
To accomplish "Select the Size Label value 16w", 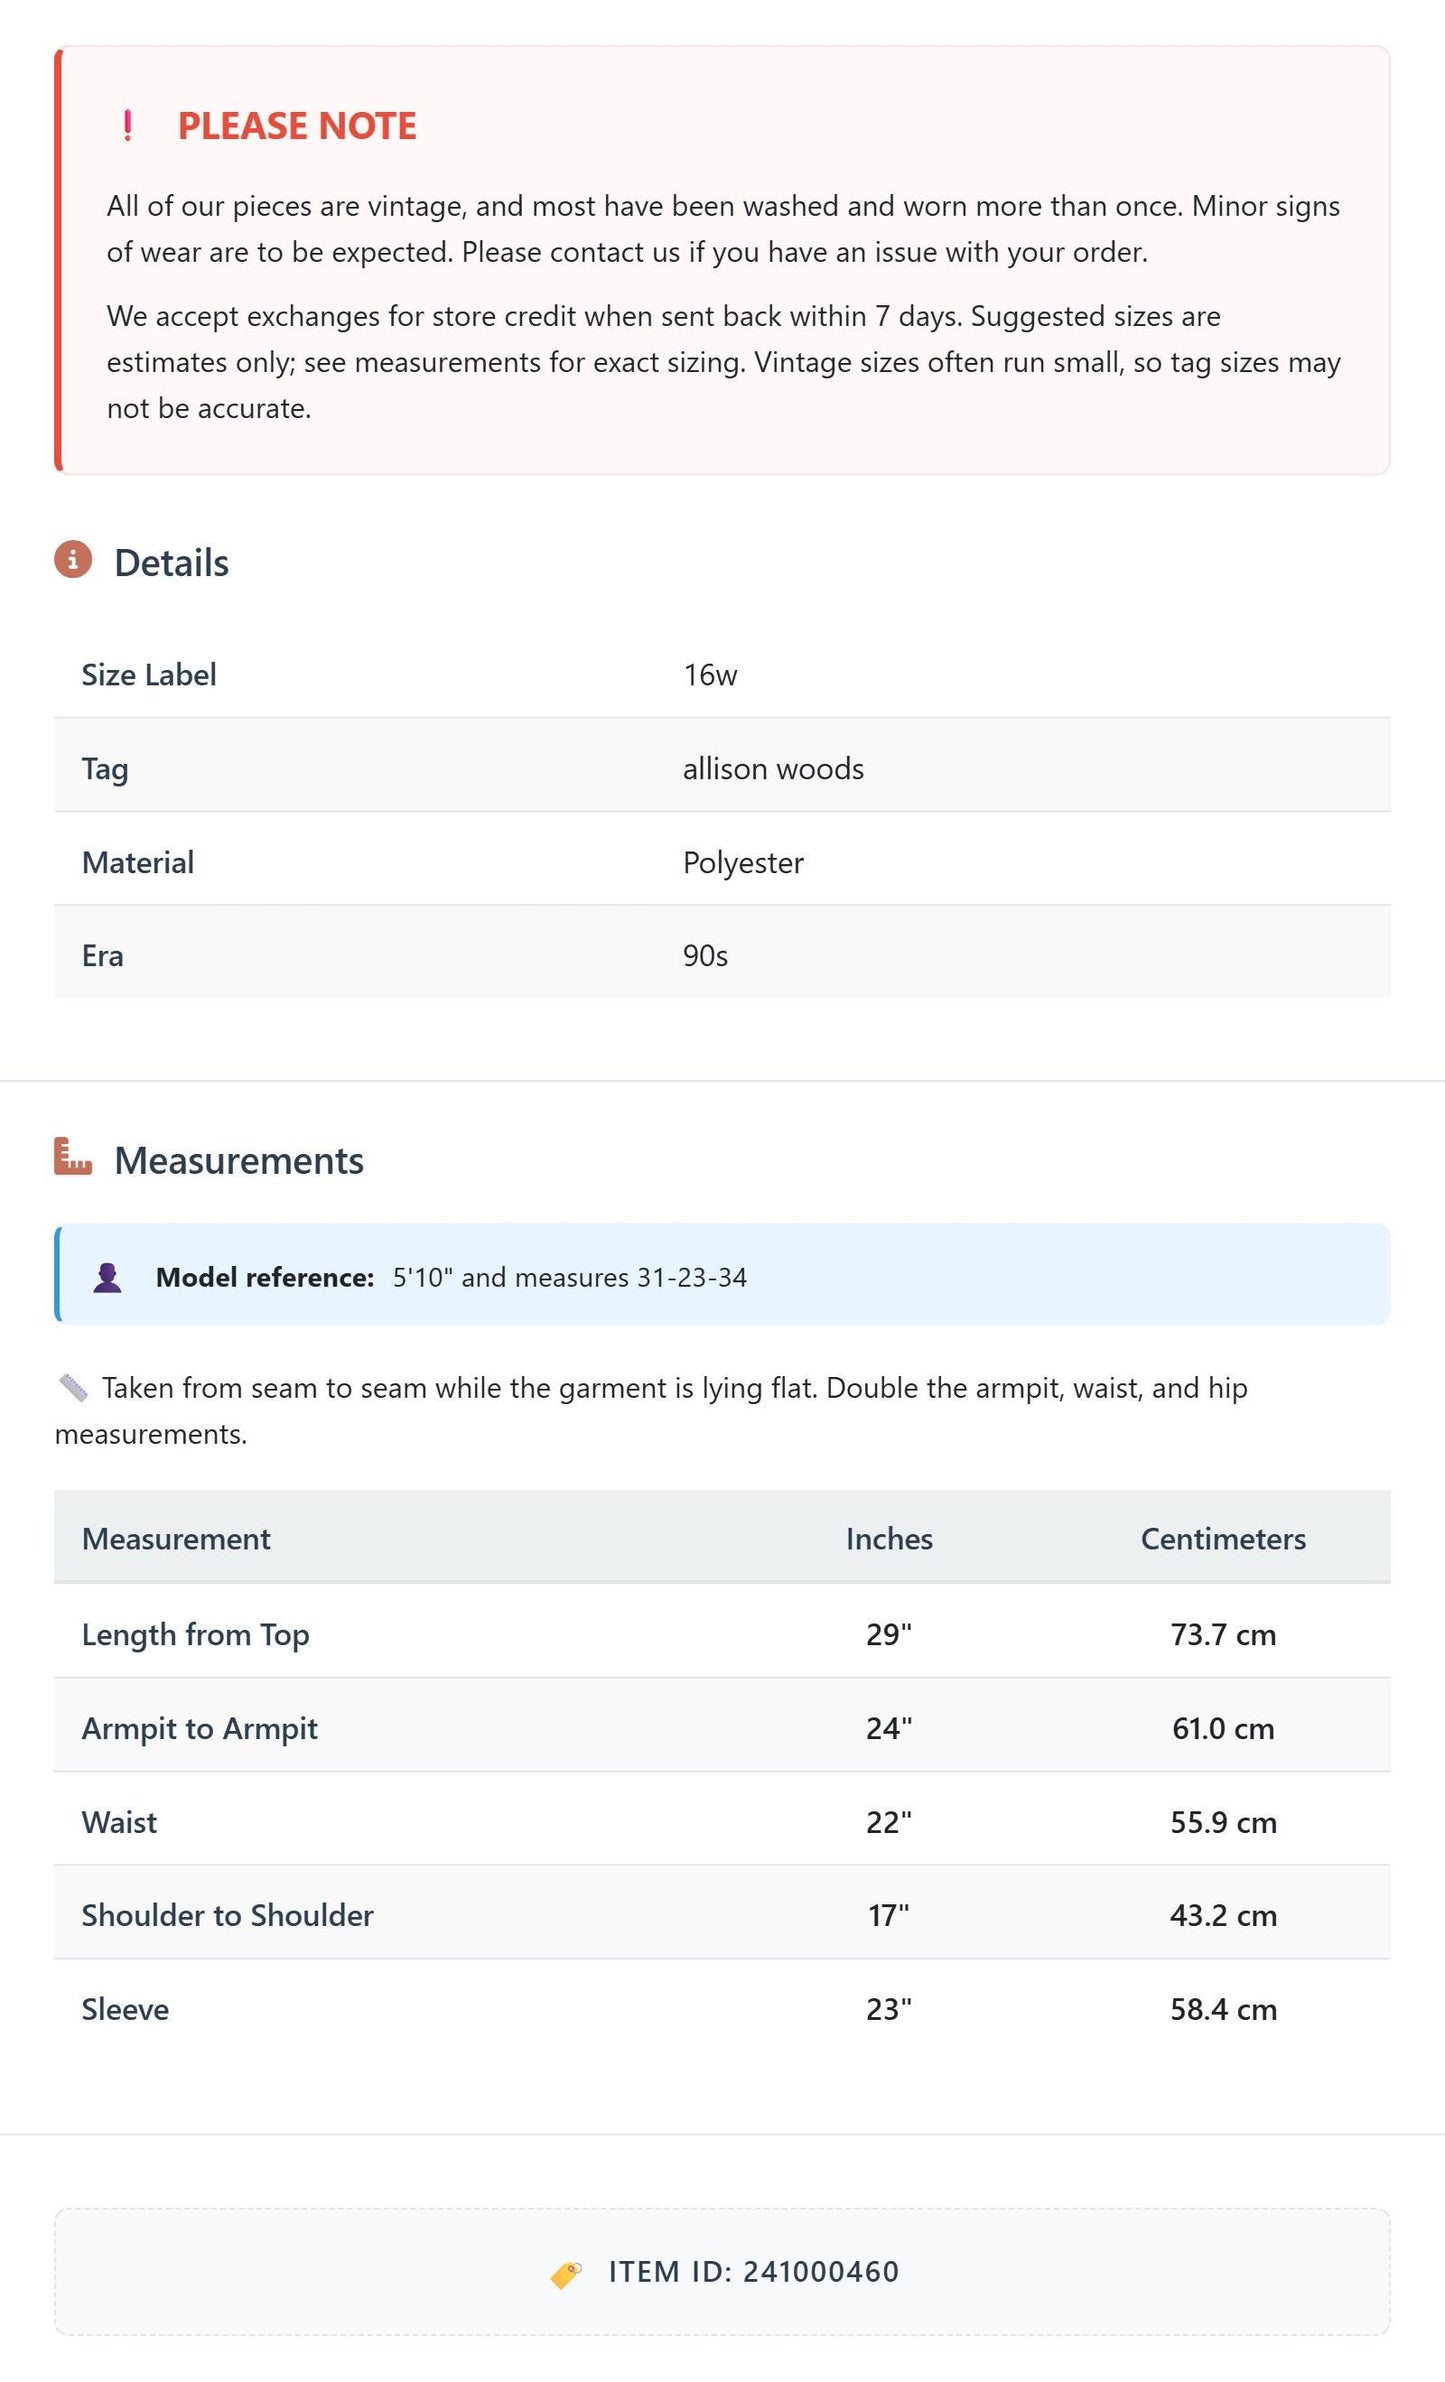I will click(x=710, y=675).
